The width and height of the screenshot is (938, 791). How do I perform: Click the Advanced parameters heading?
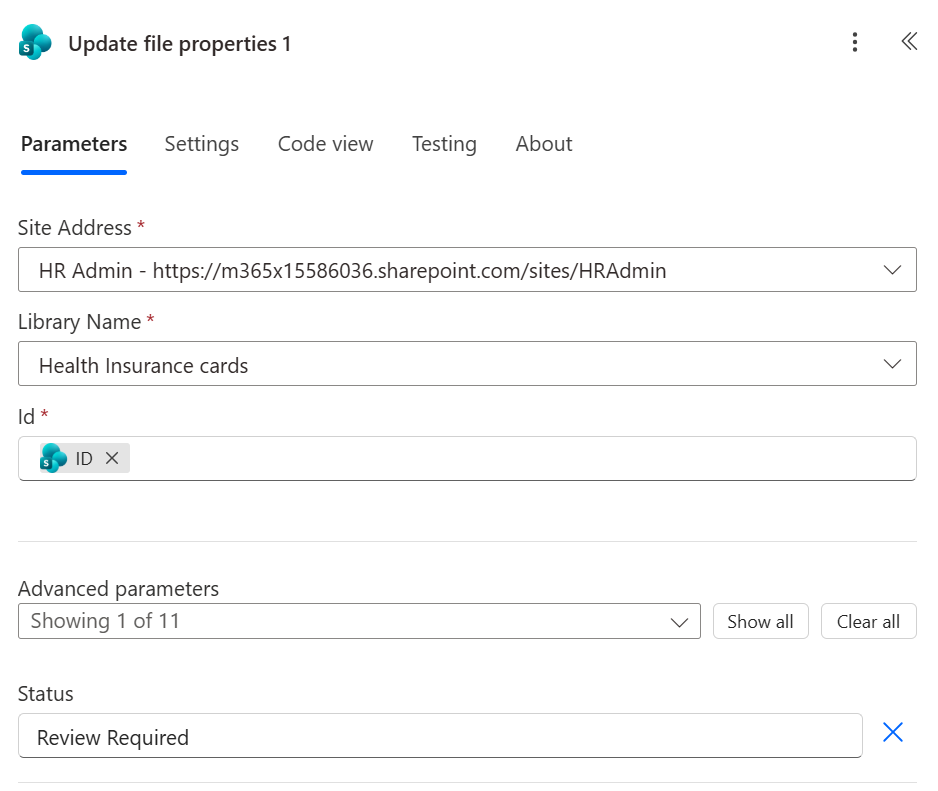pos(118,589)
